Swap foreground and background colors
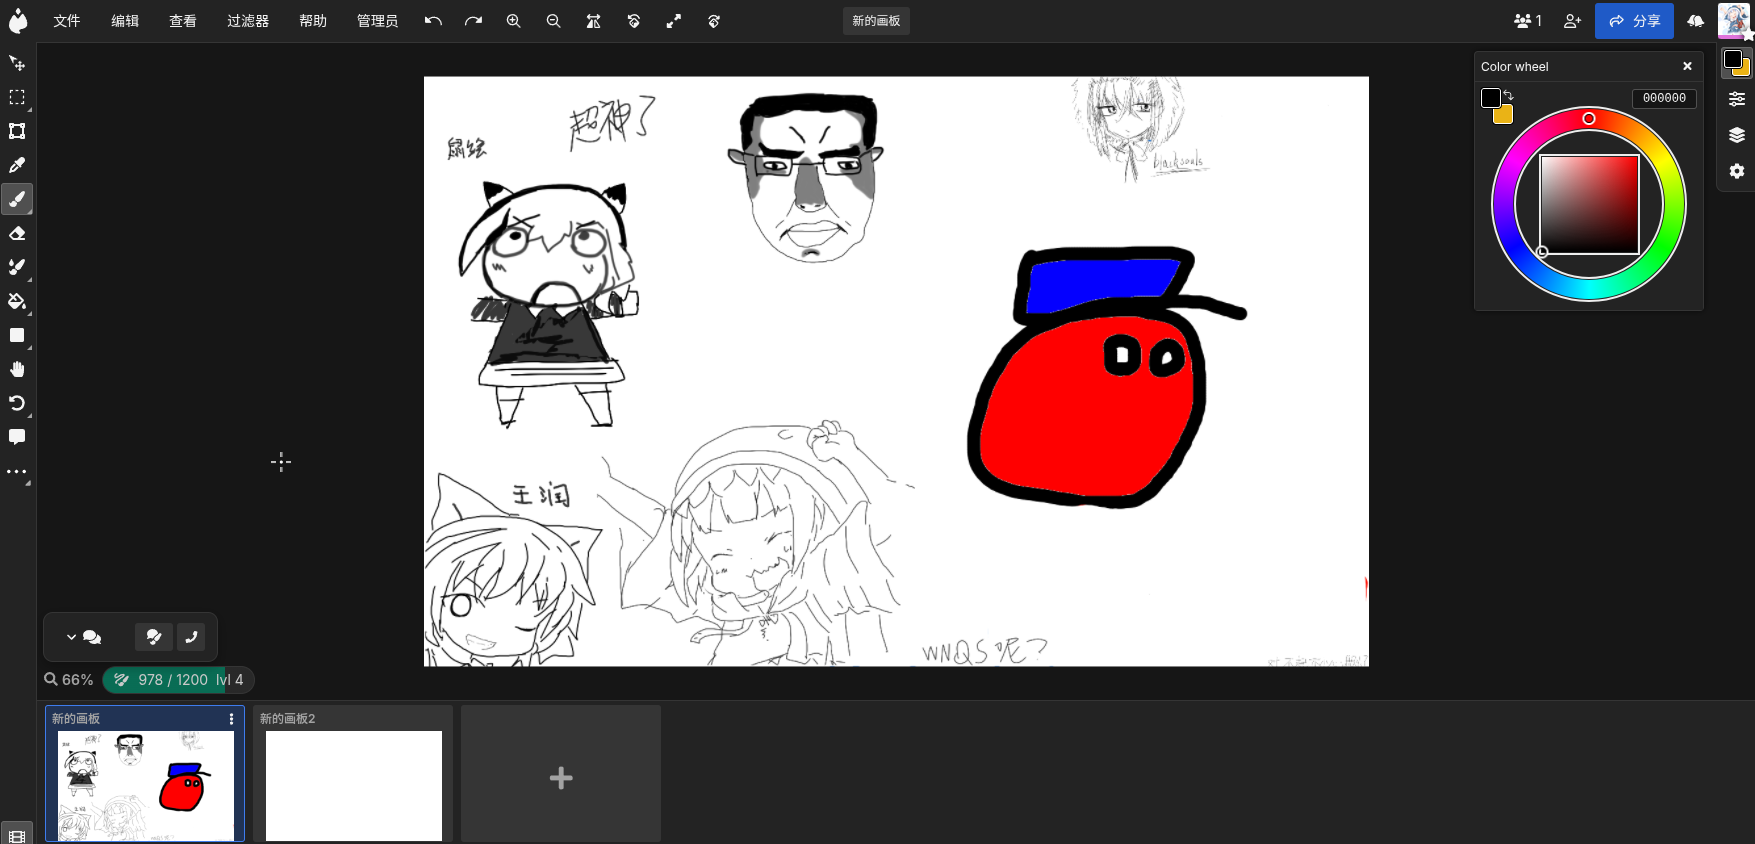The image size is (1755, 844). coord(1508,95)
